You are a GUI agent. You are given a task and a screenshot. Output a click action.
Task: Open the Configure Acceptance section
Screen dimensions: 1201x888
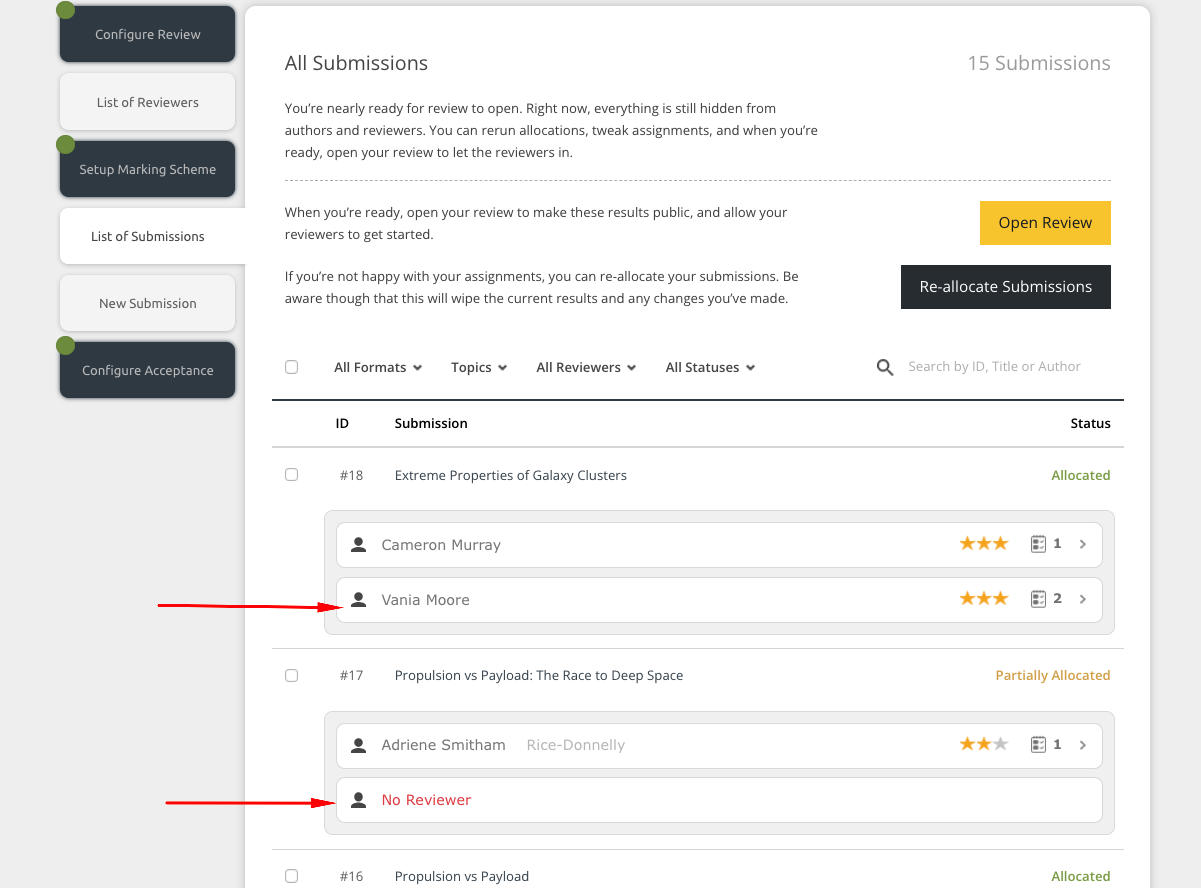(x=147, y=370)
